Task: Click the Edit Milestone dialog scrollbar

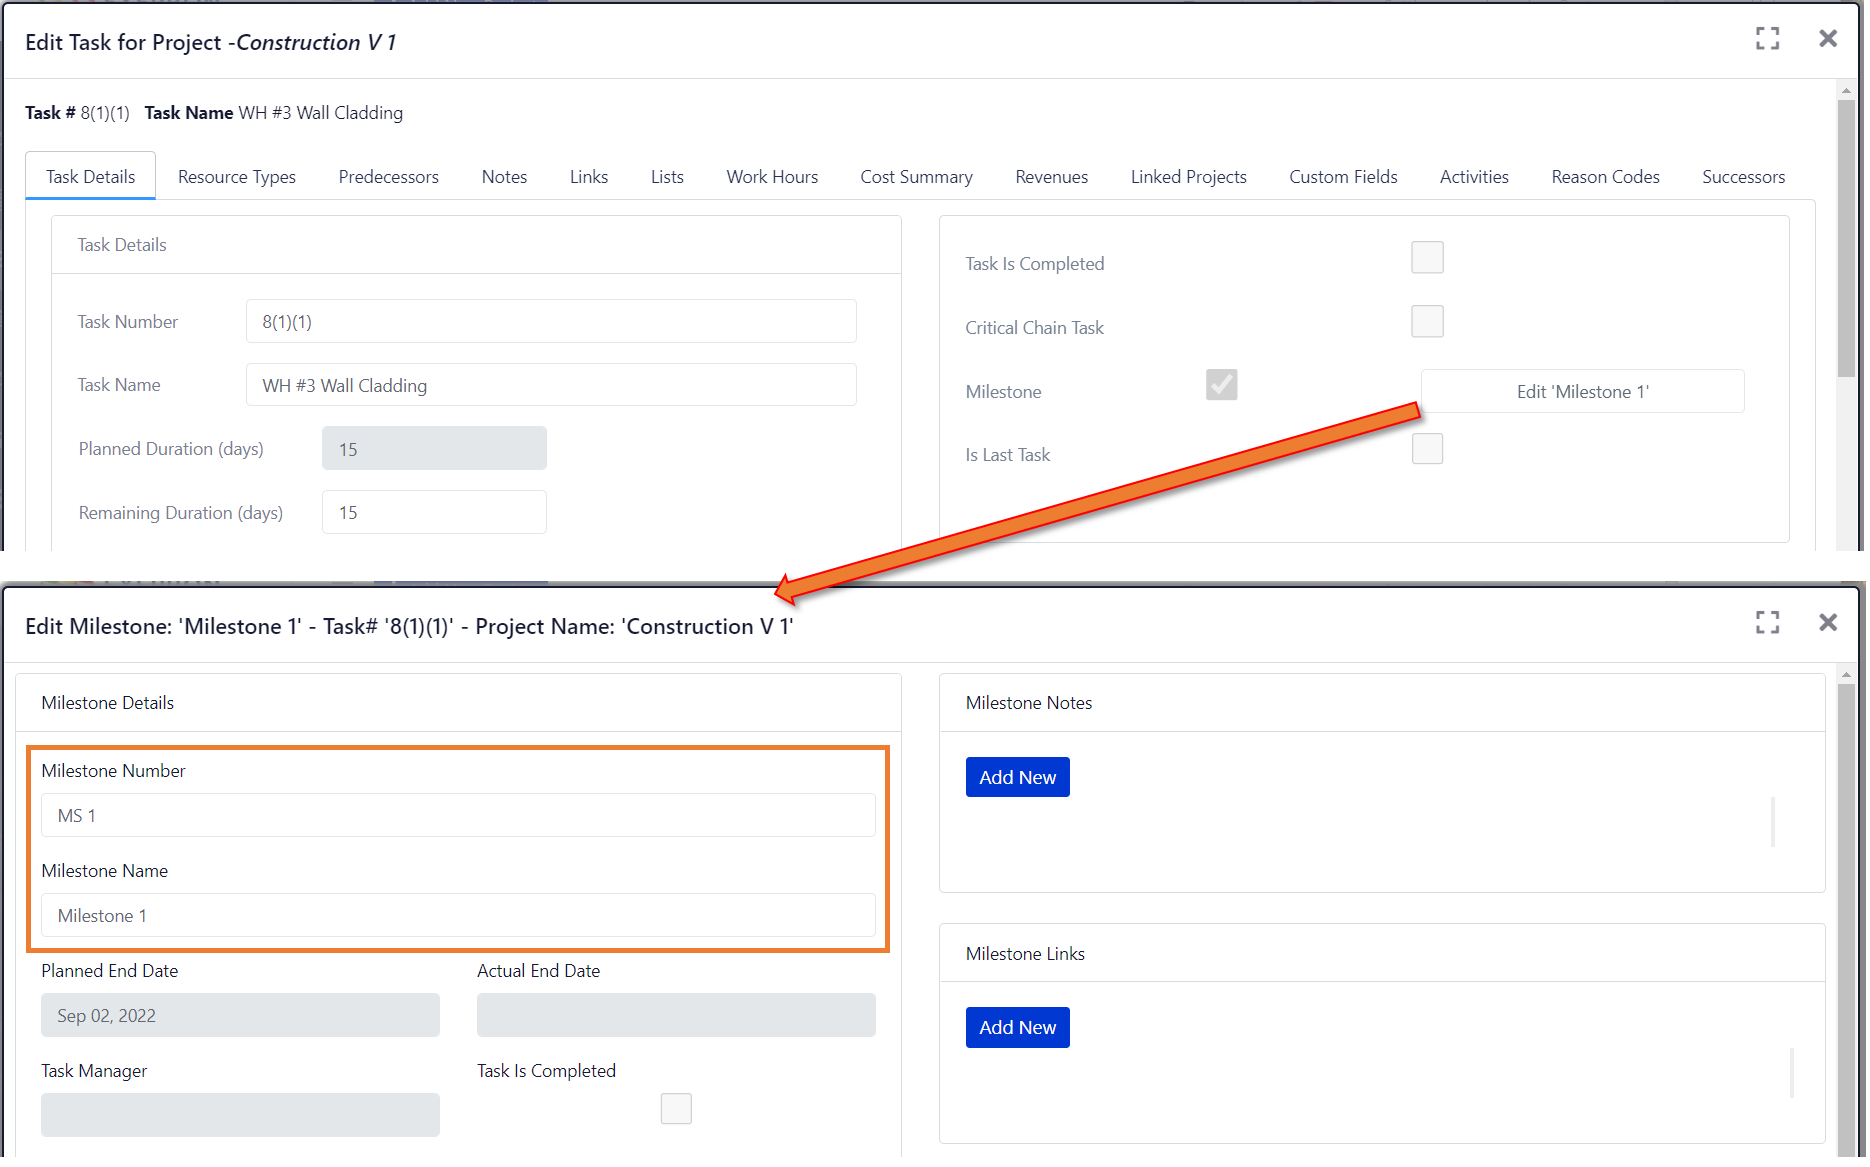Action: click(1846, 920)
